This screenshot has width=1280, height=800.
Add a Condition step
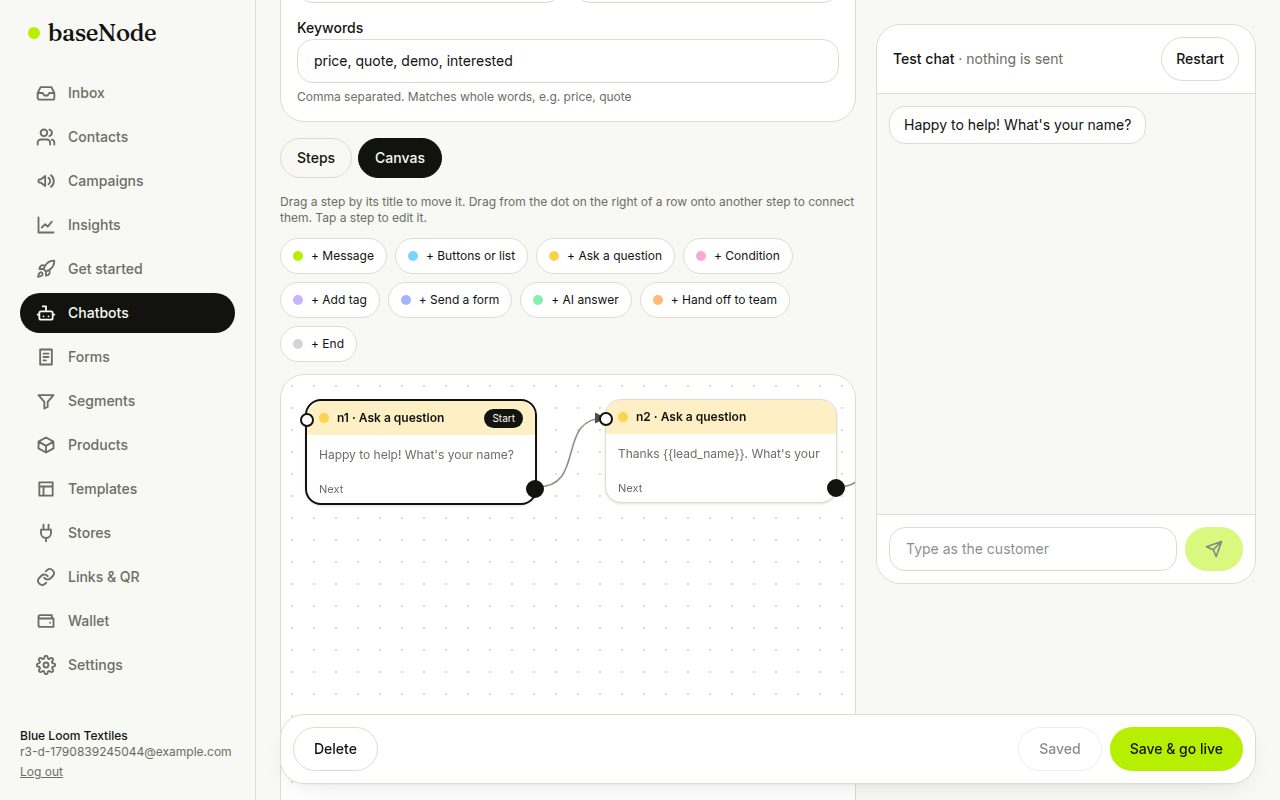click(x=738, y=256)
